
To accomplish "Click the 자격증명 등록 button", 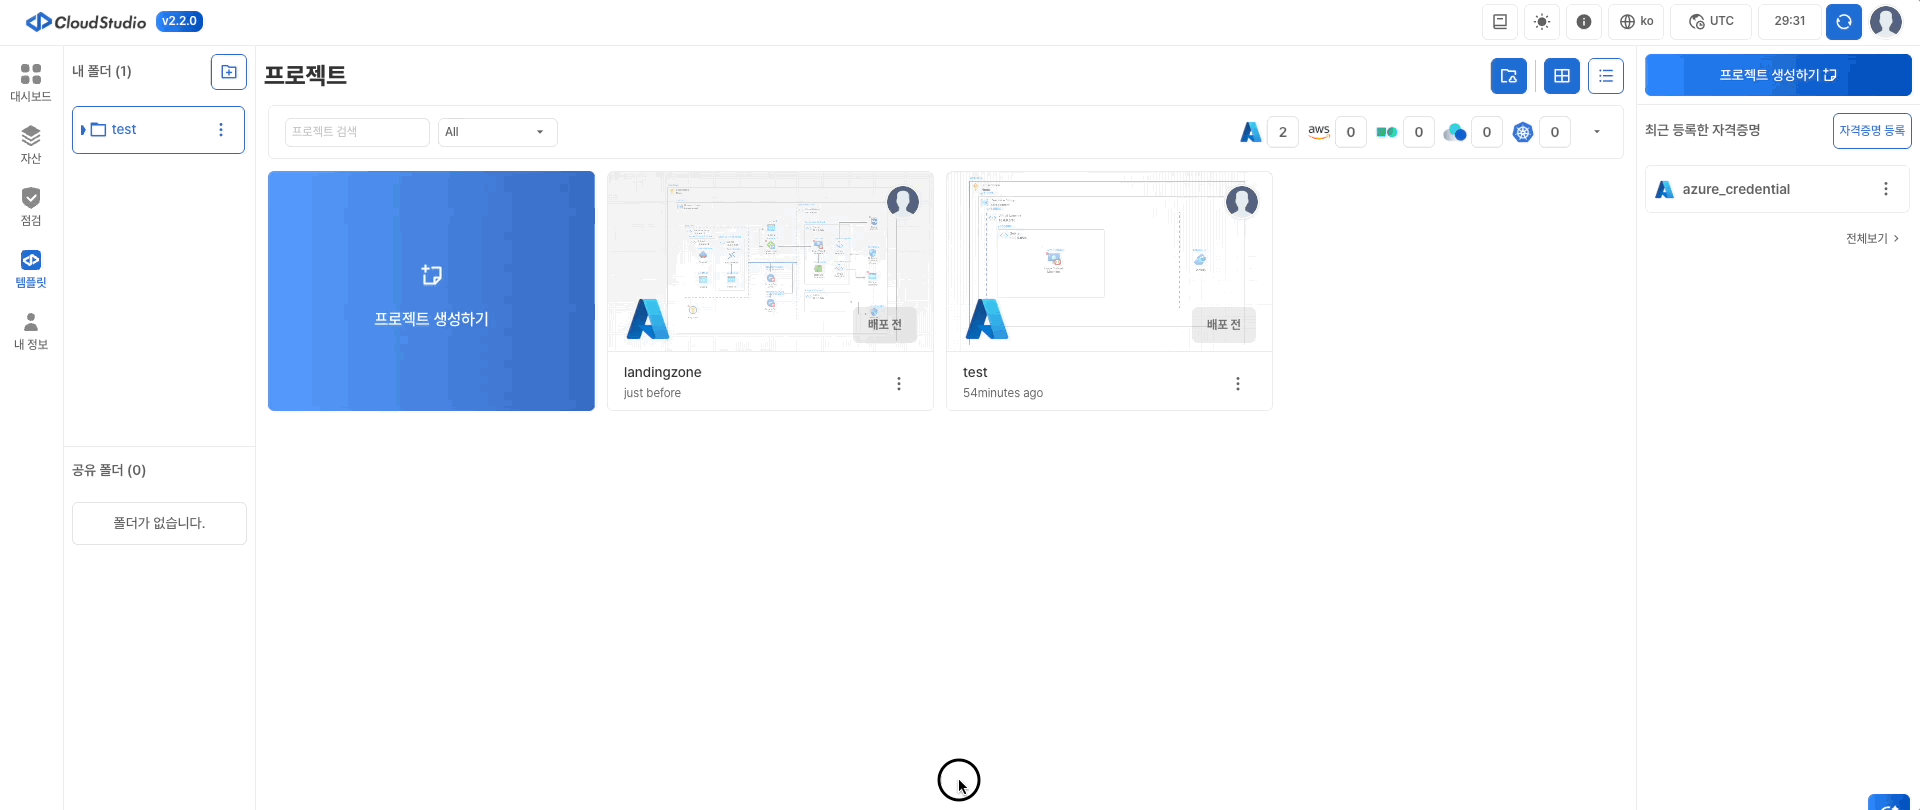I will 1871,131.
